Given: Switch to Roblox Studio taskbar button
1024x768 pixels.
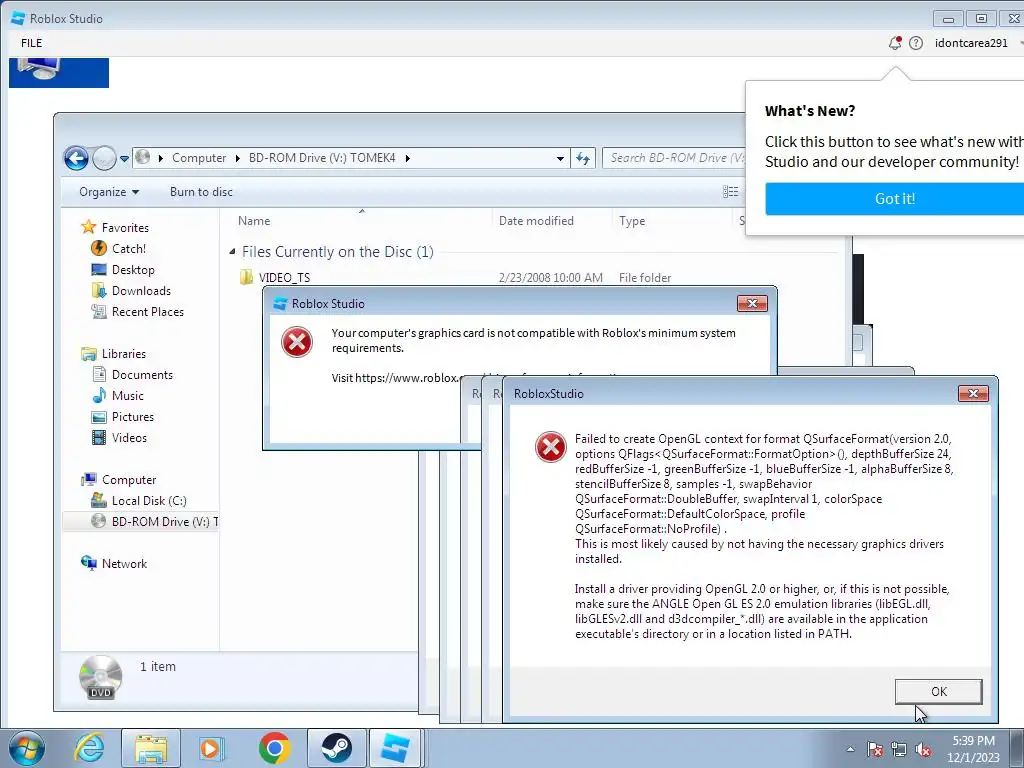Looking at the screenshot, I should [x=396, y=748].
